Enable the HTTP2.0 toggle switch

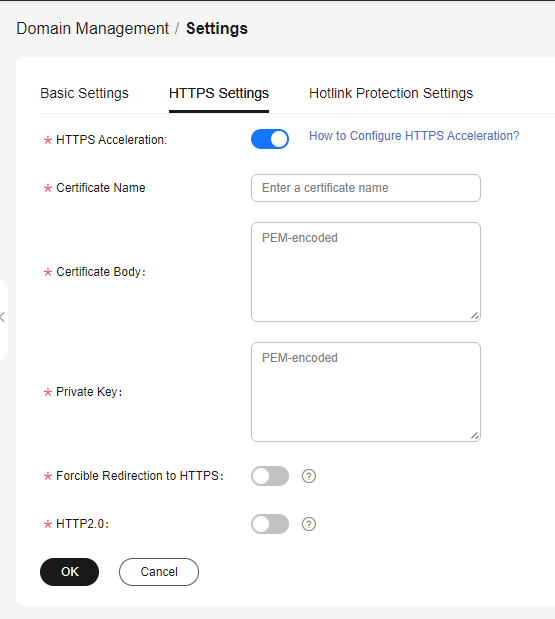(270, 524)
